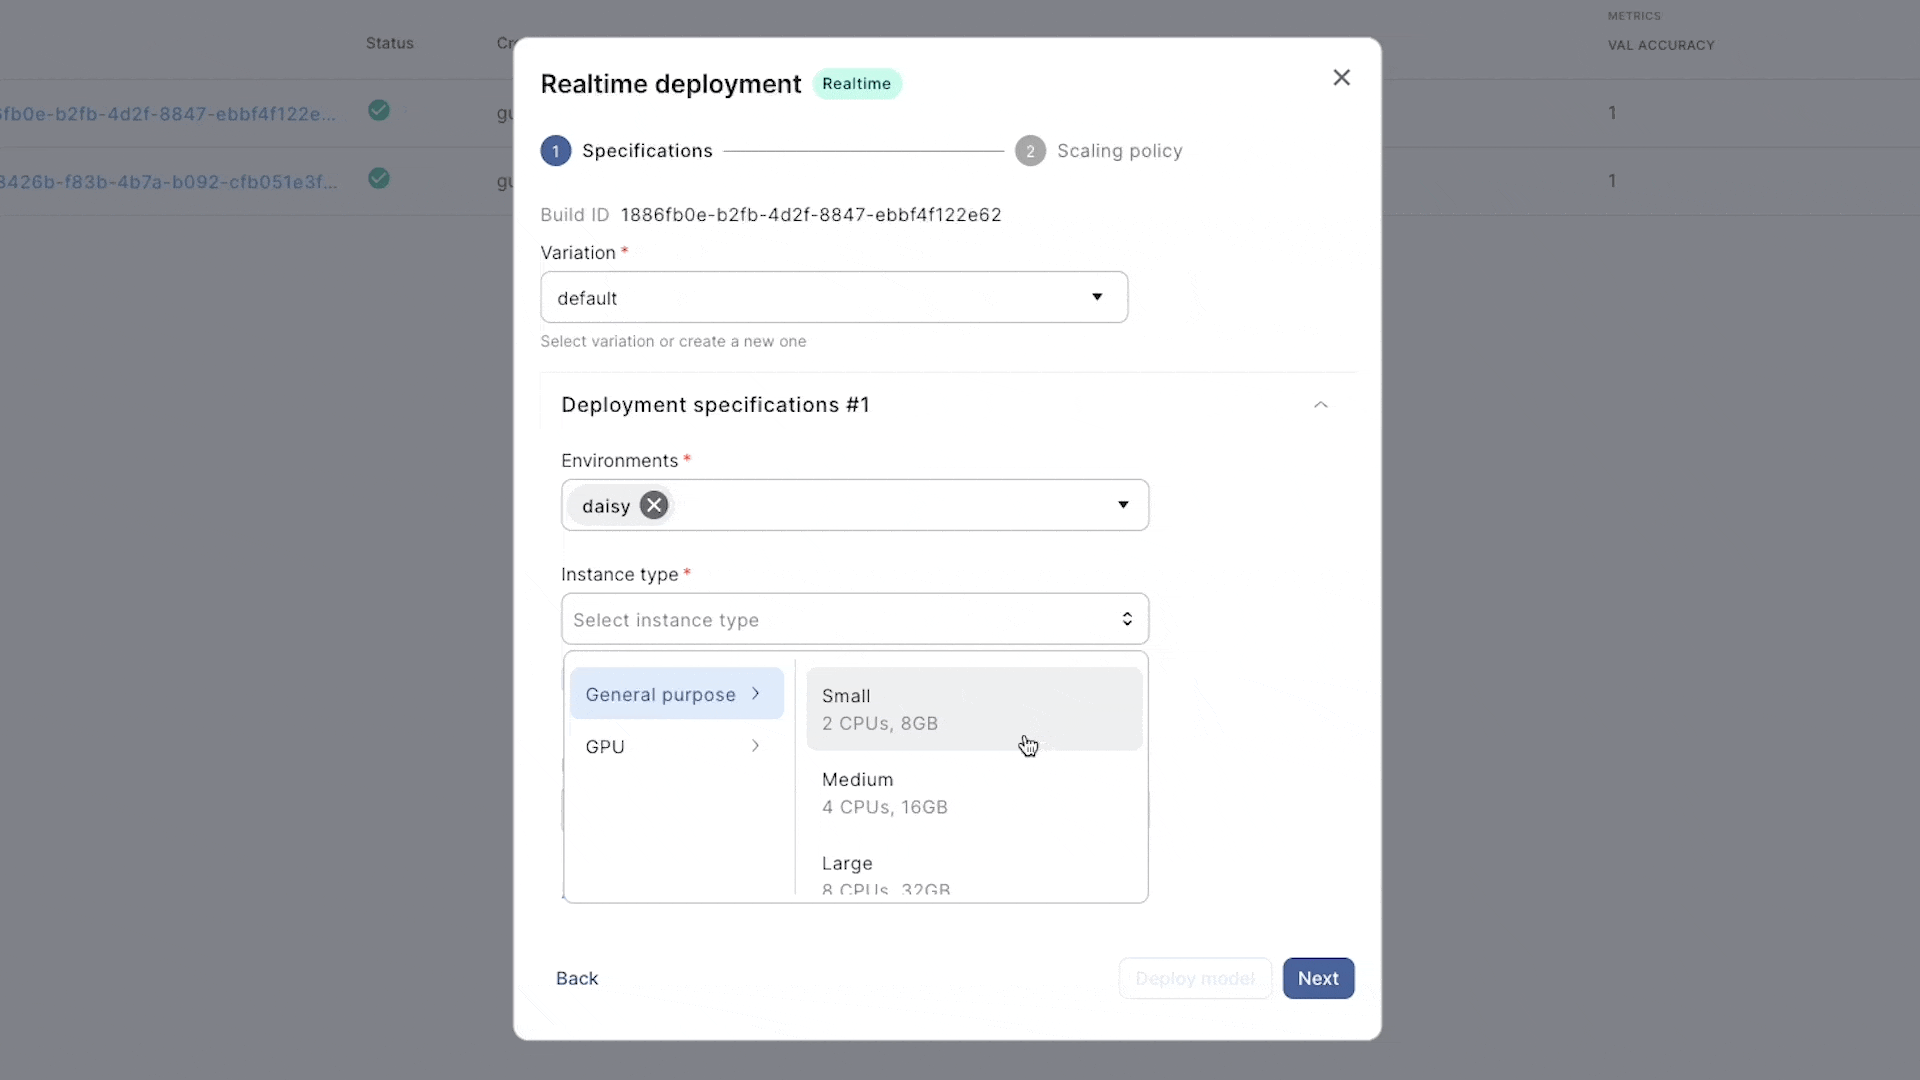Expand the GPU instance category
Viewport: 1920px width, 1080px height.
[675, 746]
